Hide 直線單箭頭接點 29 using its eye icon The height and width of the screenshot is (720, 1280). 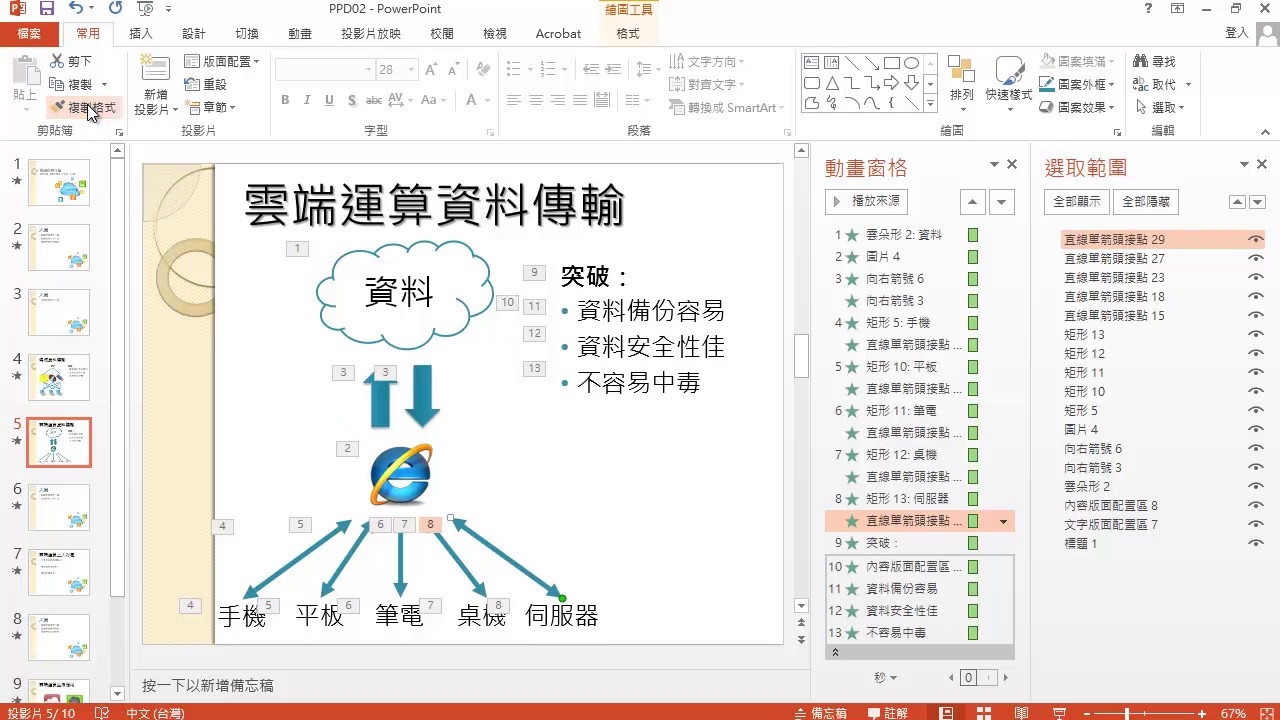tap(1254, 239)
